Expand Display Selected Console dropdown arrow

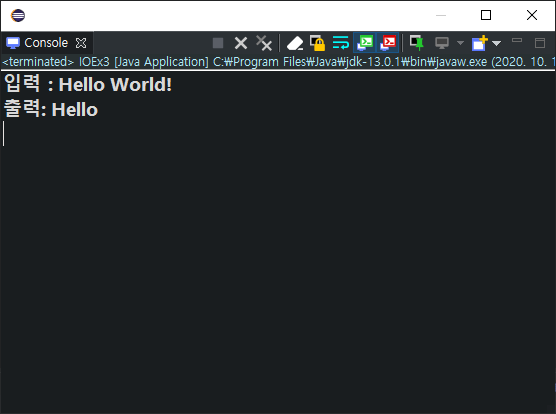460,43
